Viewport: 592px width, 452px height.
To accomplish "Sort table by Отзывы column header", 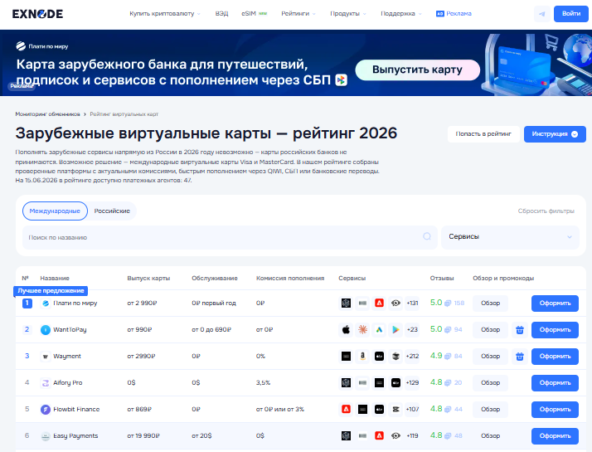I will pyautogui.click(x=442, y=278).
